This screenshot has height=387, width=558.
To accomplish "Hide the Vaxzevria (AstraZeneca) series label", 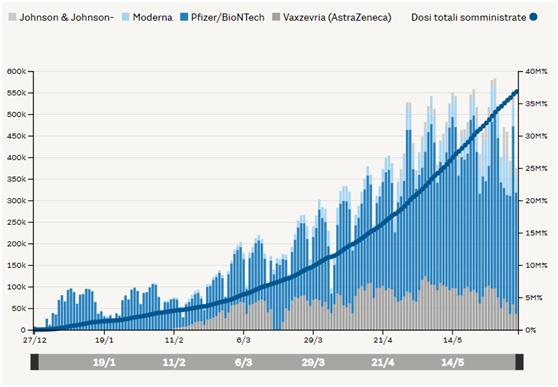I will pos(337,17).
